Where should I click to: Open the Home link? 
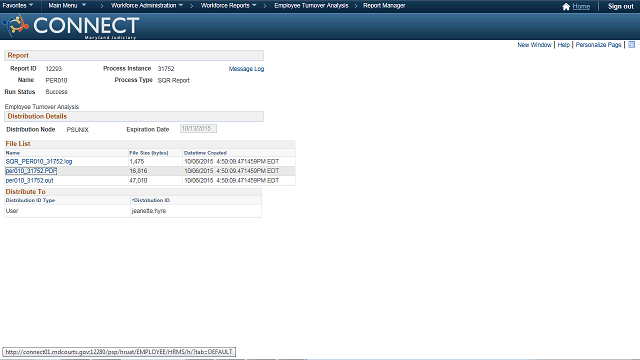581,7
